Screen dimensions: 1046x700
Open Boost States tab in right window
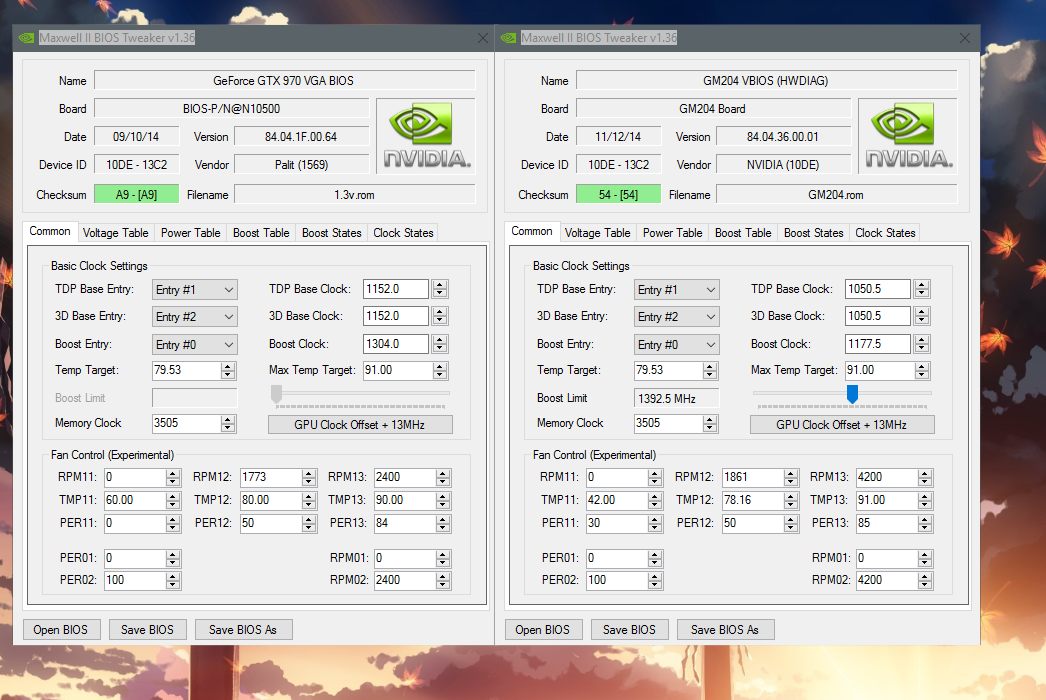tap(814, 233)
